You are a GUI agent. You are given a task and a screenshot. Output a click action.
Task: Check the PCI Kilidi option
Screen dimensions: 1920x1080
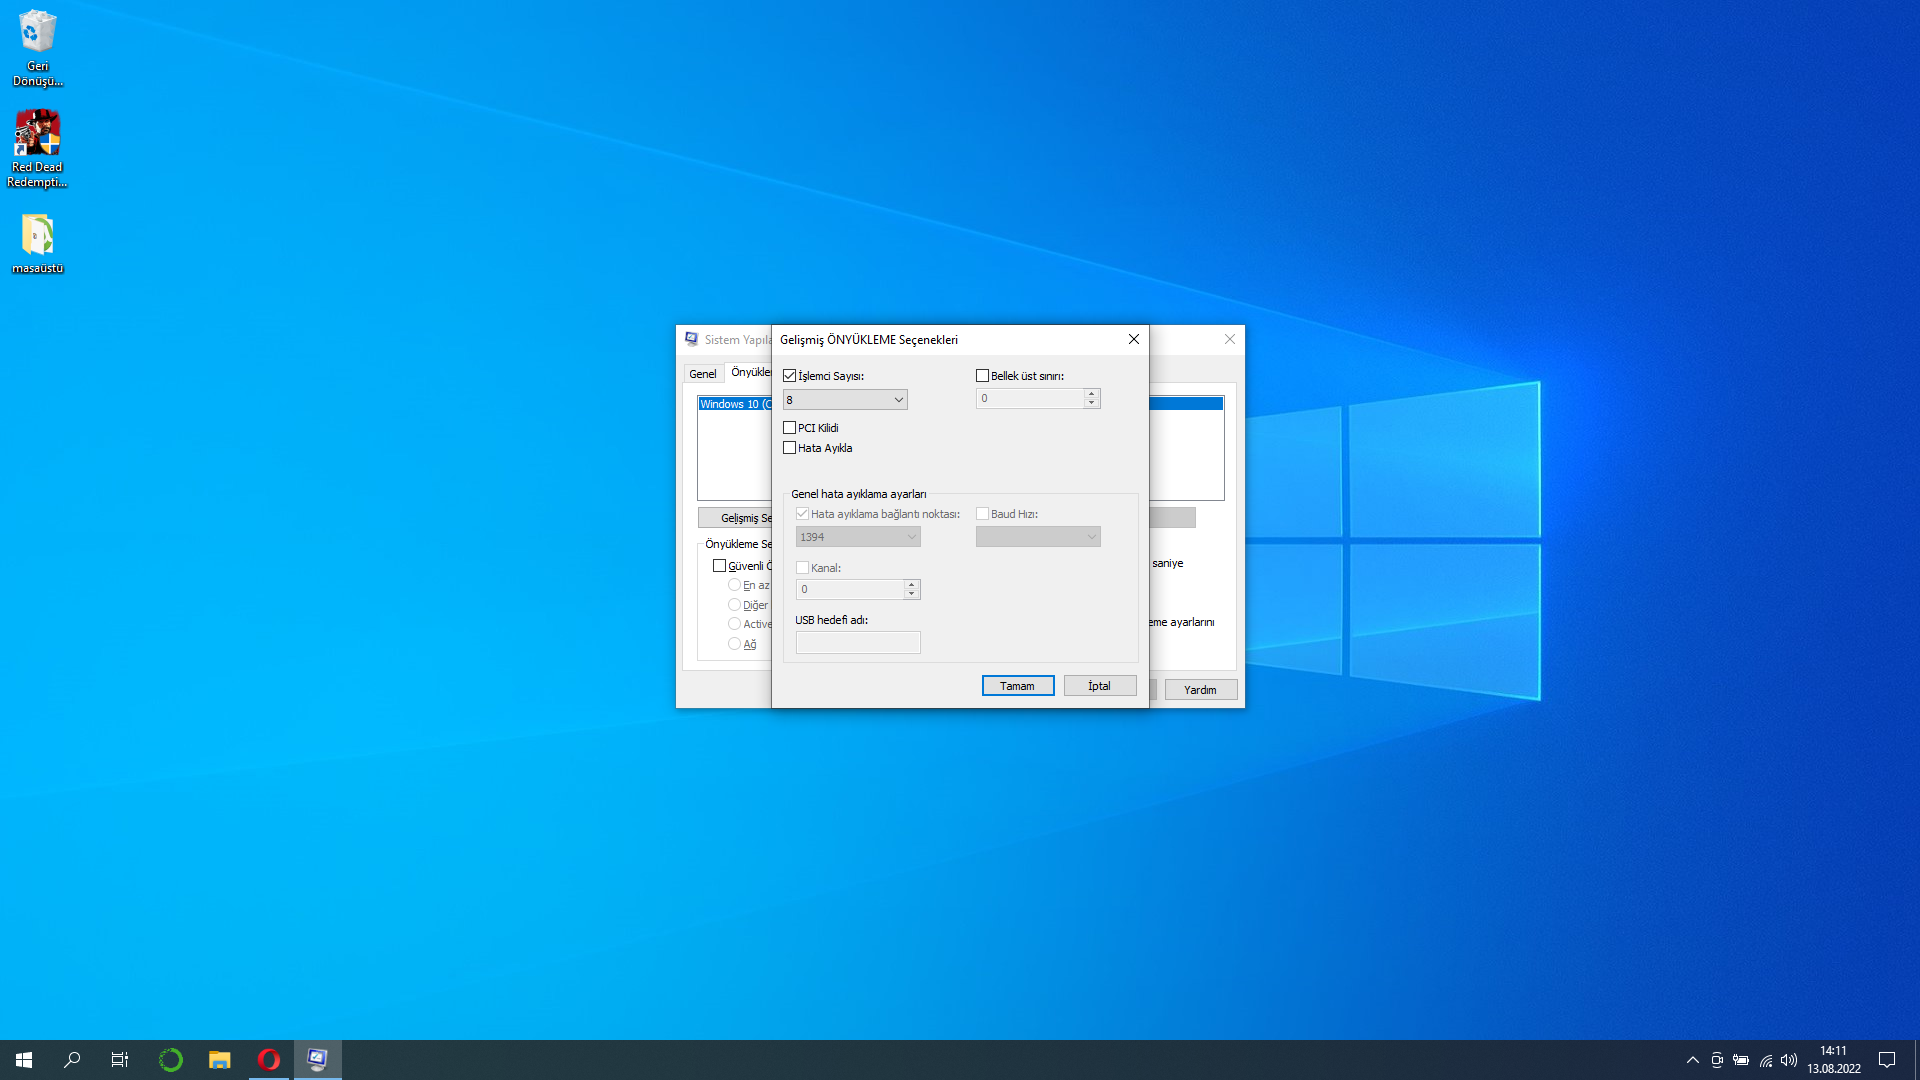(x=790, y=428)
